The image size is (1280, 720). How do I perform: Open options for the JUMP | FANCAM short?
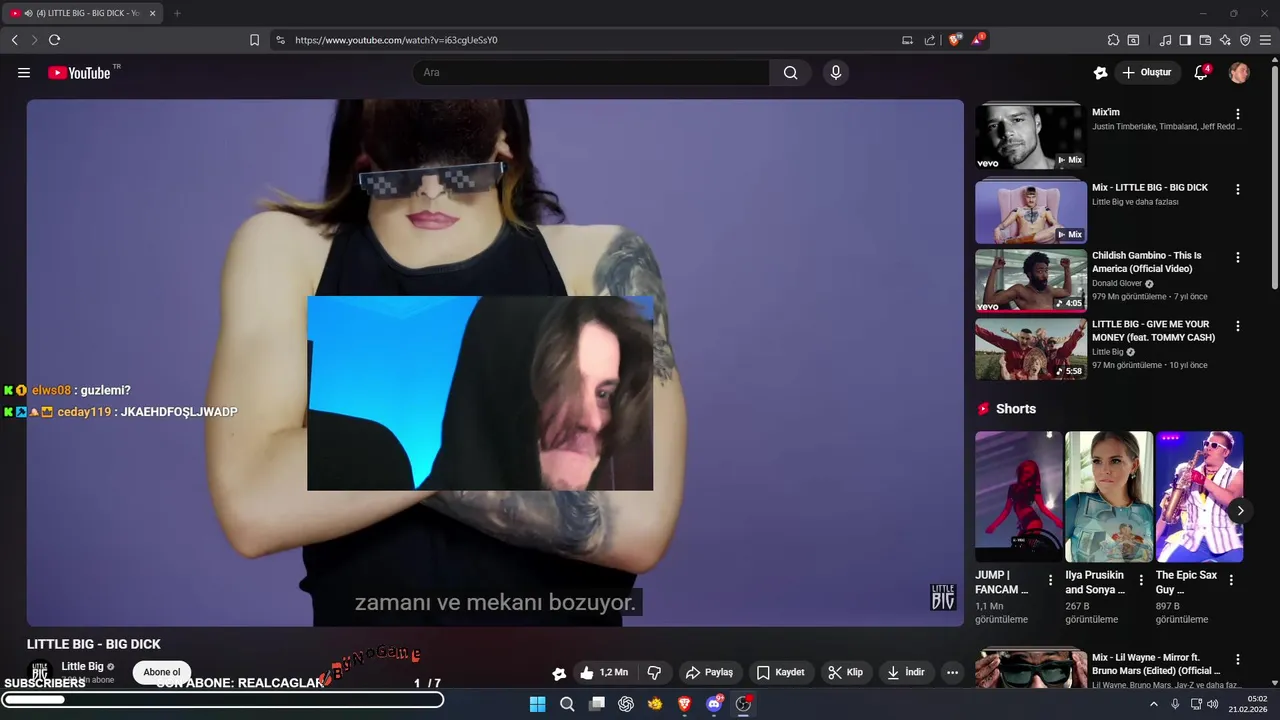[x=1050, y=580]
